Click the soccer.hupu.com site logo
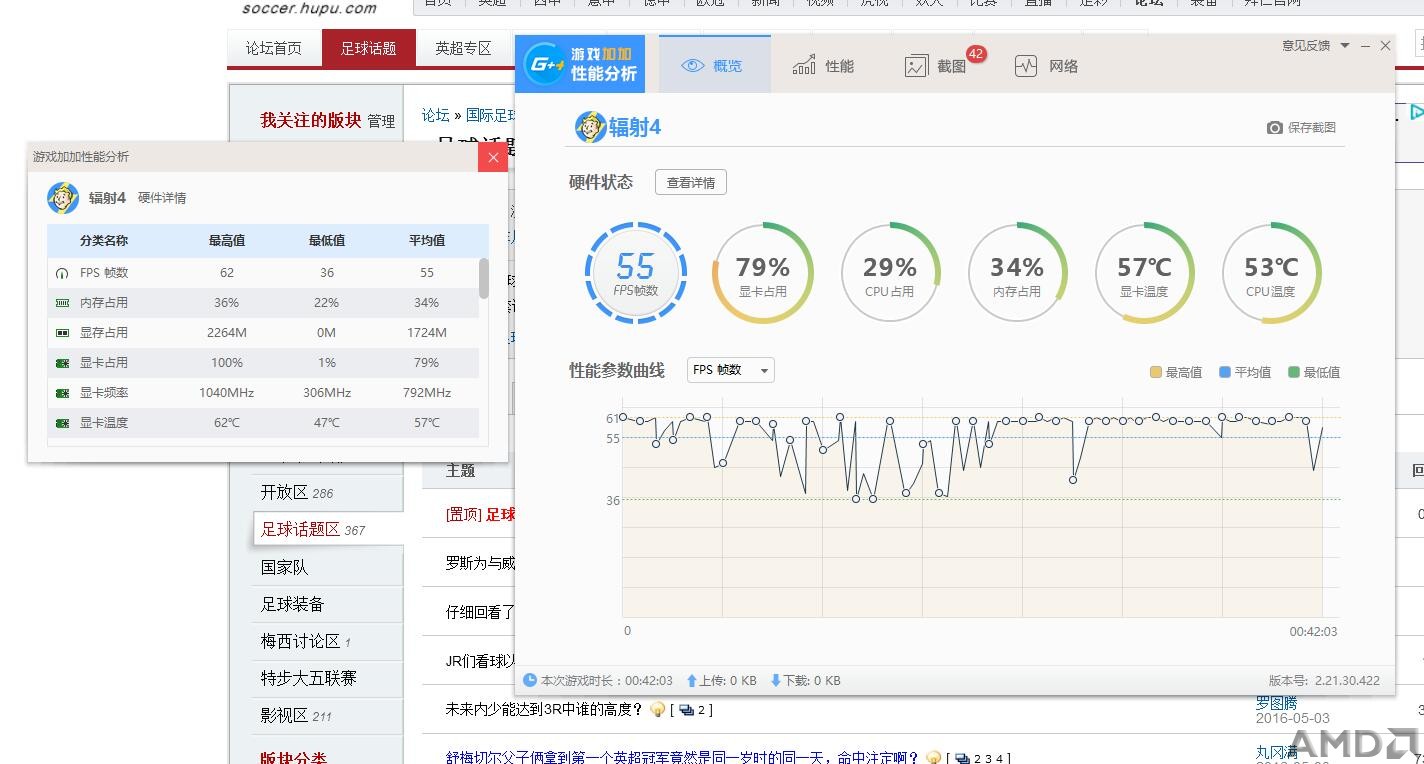This screenshot has width=1424, height=764. pos(309,8)
